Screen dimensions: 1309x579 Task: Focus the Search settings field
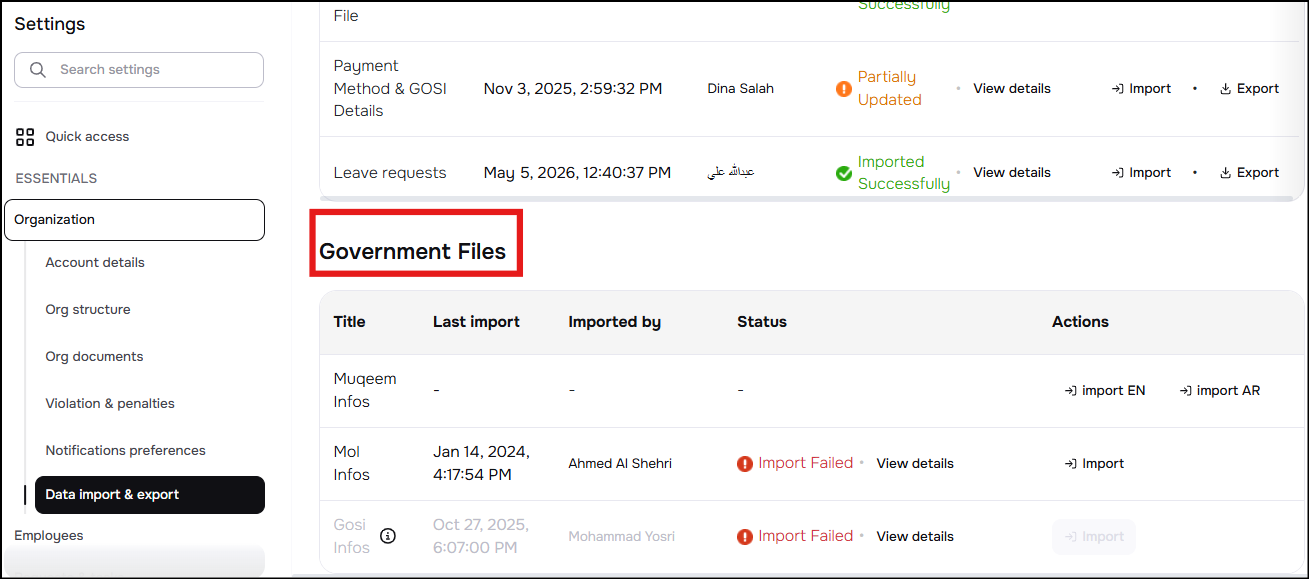tap(139, 70)
